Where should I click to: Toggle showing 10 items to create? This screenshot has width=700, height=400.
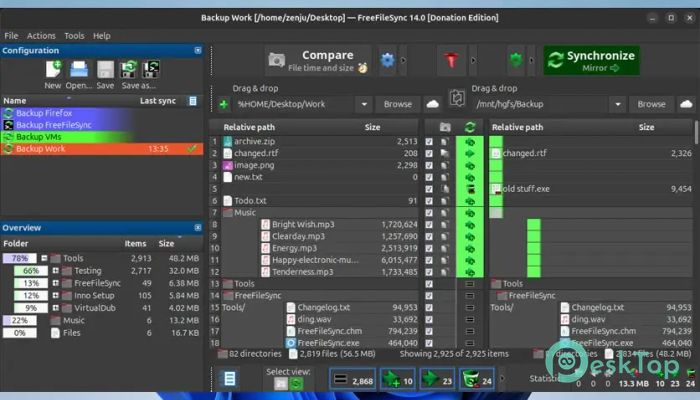point(397,379)
